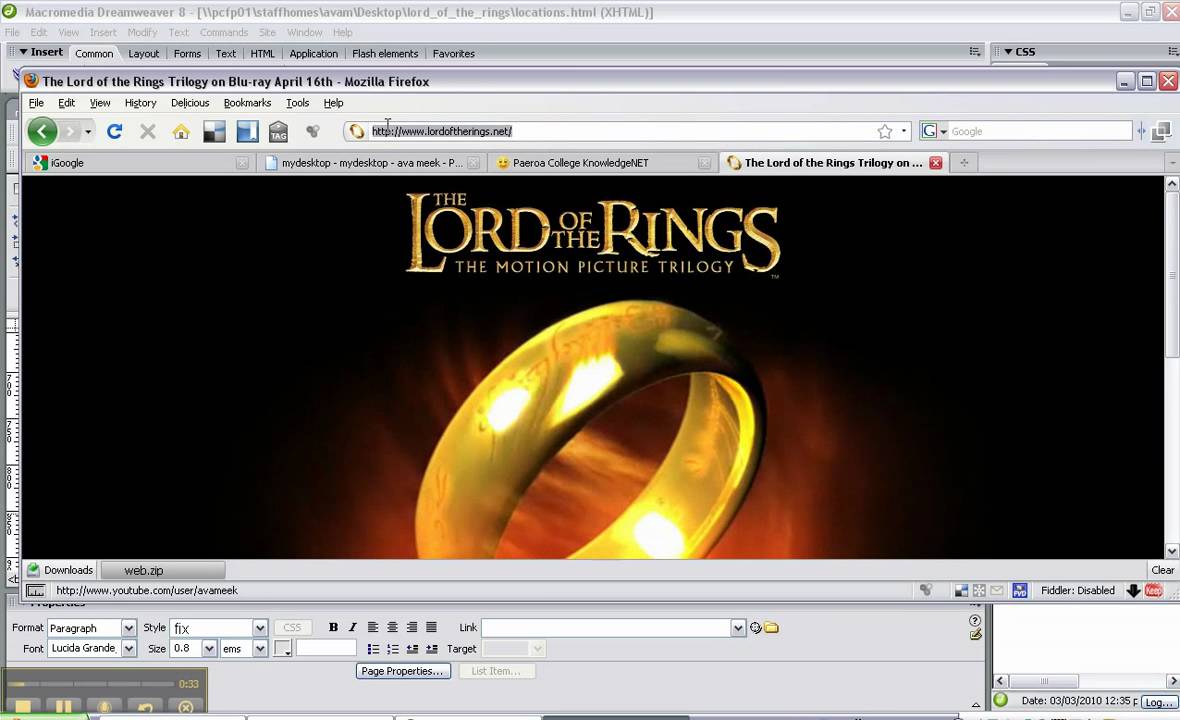Select Layout tab in Dreamweaver Insert bar
The image size is (1180, 720).
click(x=143, y=53)
